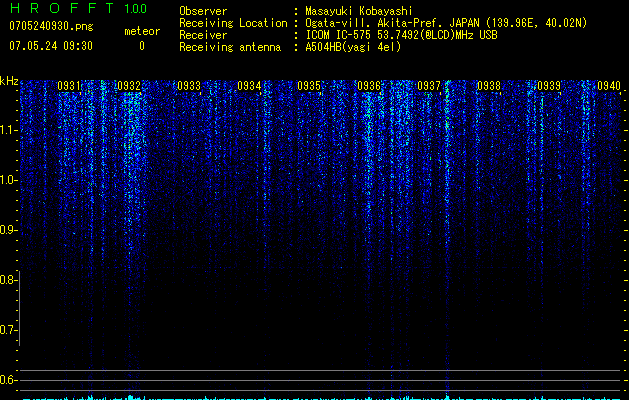Click the 1.1 frequency axis label
This screenshot has width=629, height=400.
coord(8,130)
